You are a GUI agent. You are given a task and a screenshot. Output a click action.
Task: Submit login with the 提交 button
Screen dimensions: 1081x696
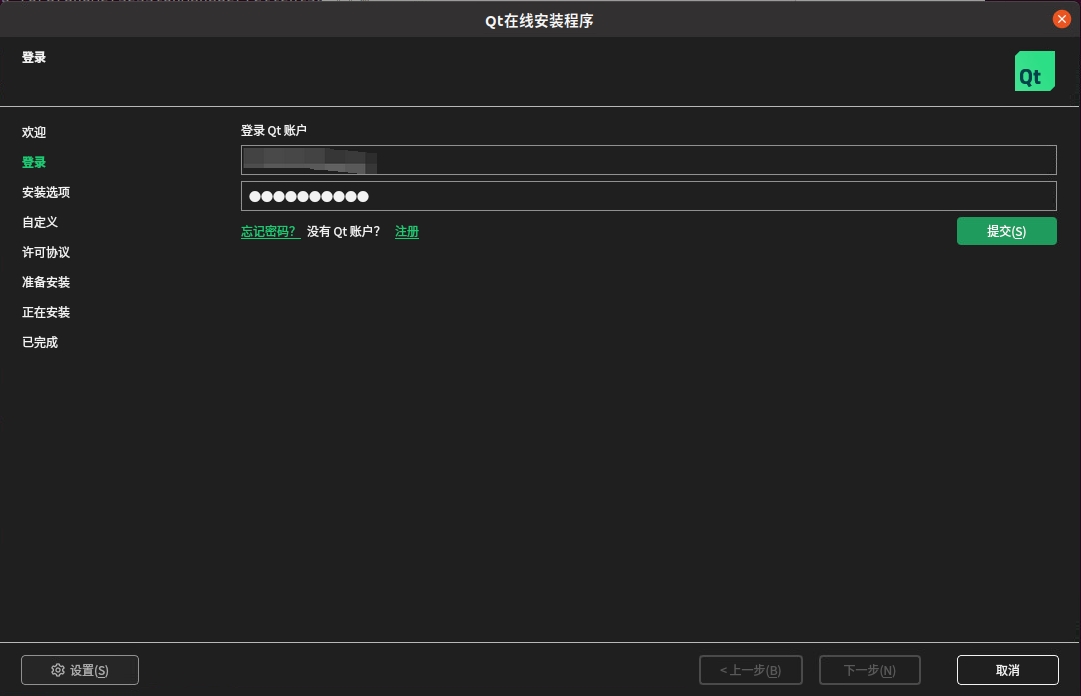1006,231
